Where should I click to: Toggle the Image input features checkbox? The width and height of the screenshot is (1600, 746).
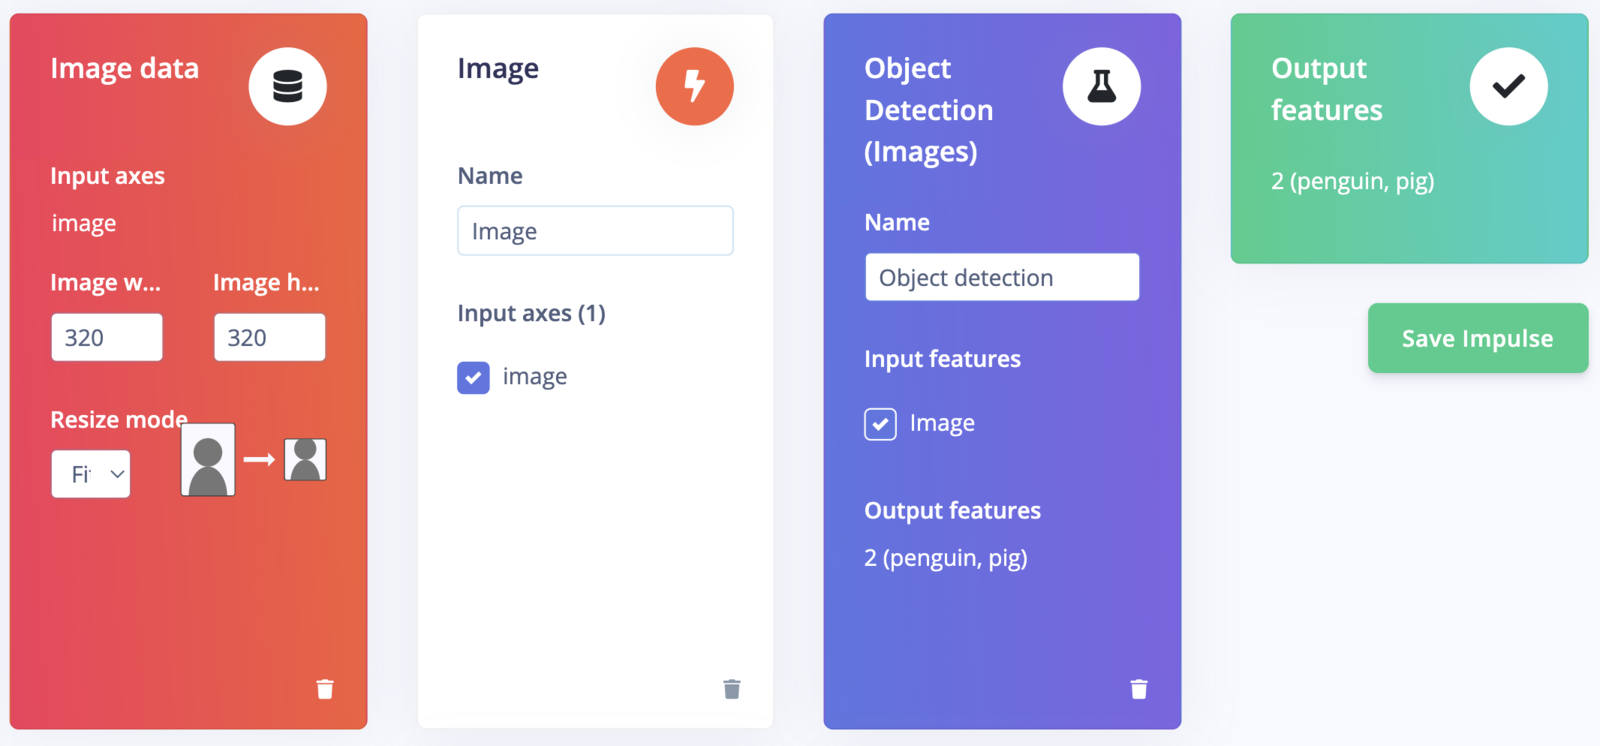pyautogui.click(x=880, y=424)
